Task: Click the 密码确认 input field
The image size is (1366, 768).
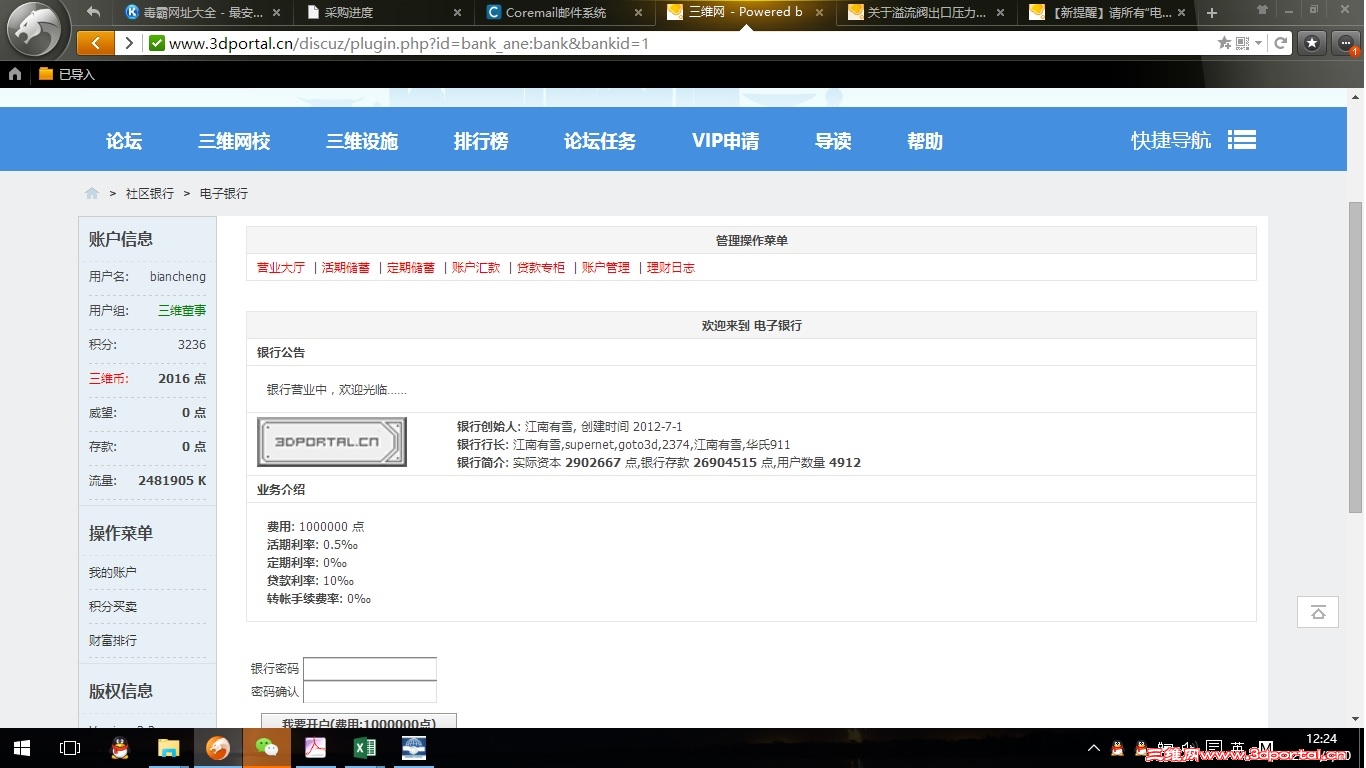Action: click(x=370, y=692)
